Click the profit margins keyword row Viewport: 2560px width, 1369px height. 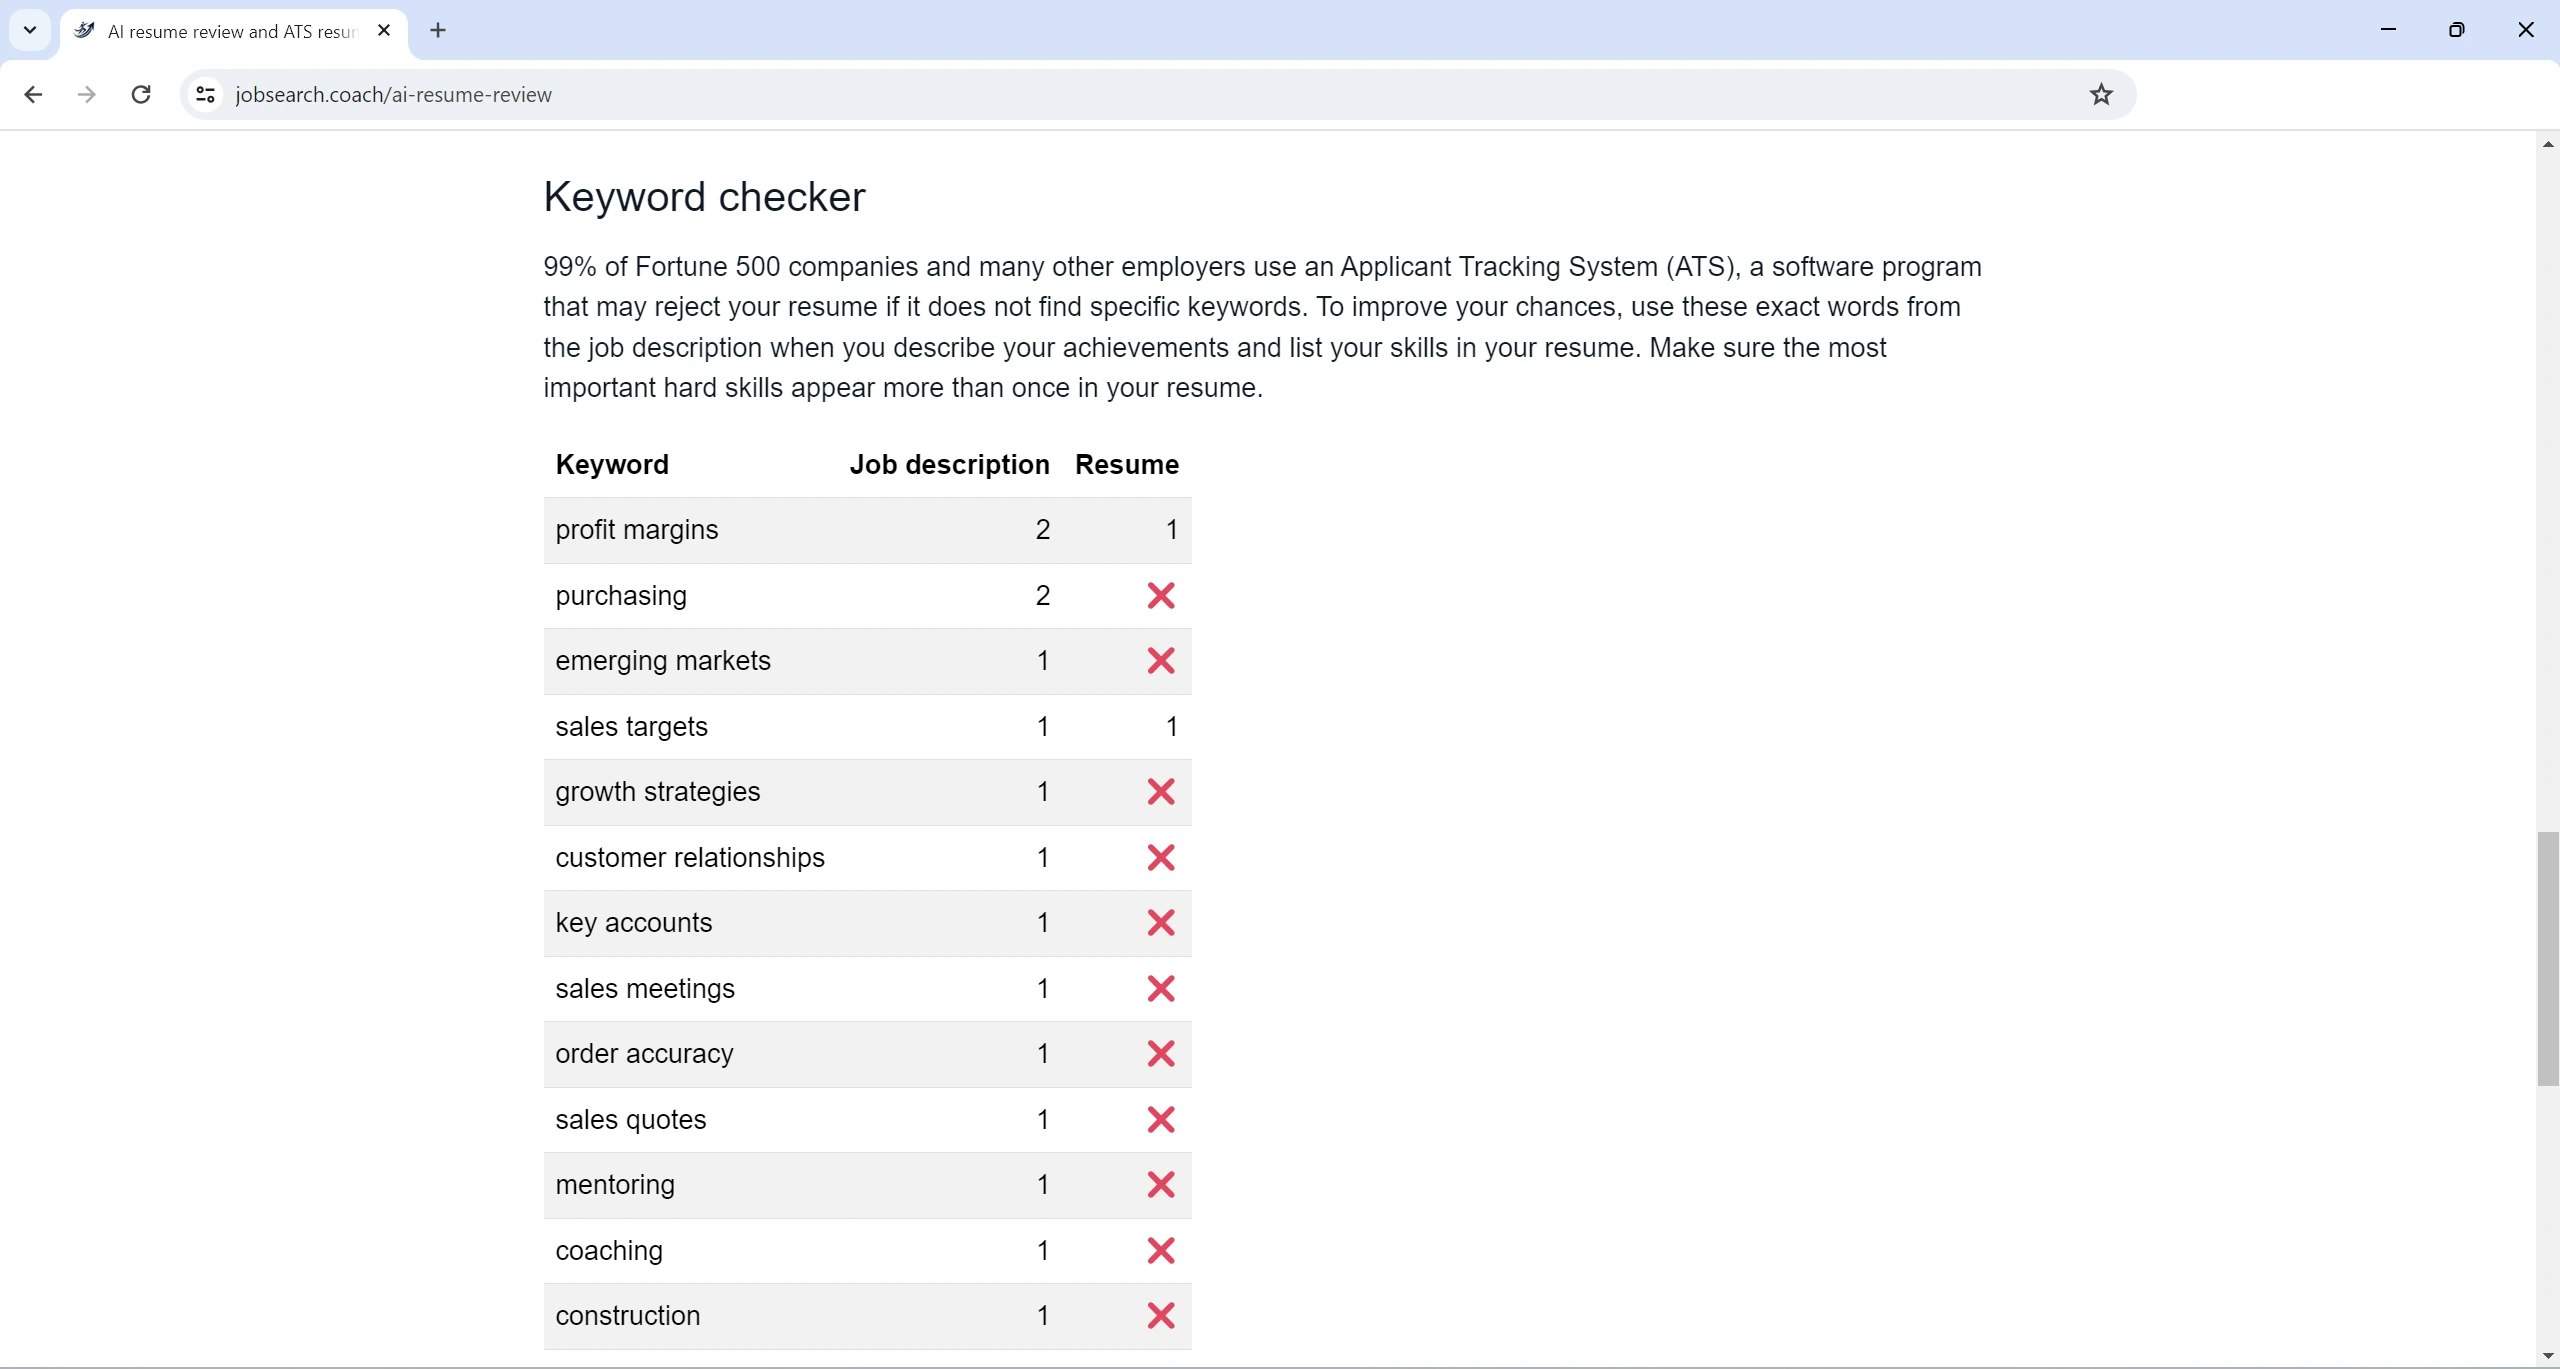pyautogui.click(x=637, y=530)
